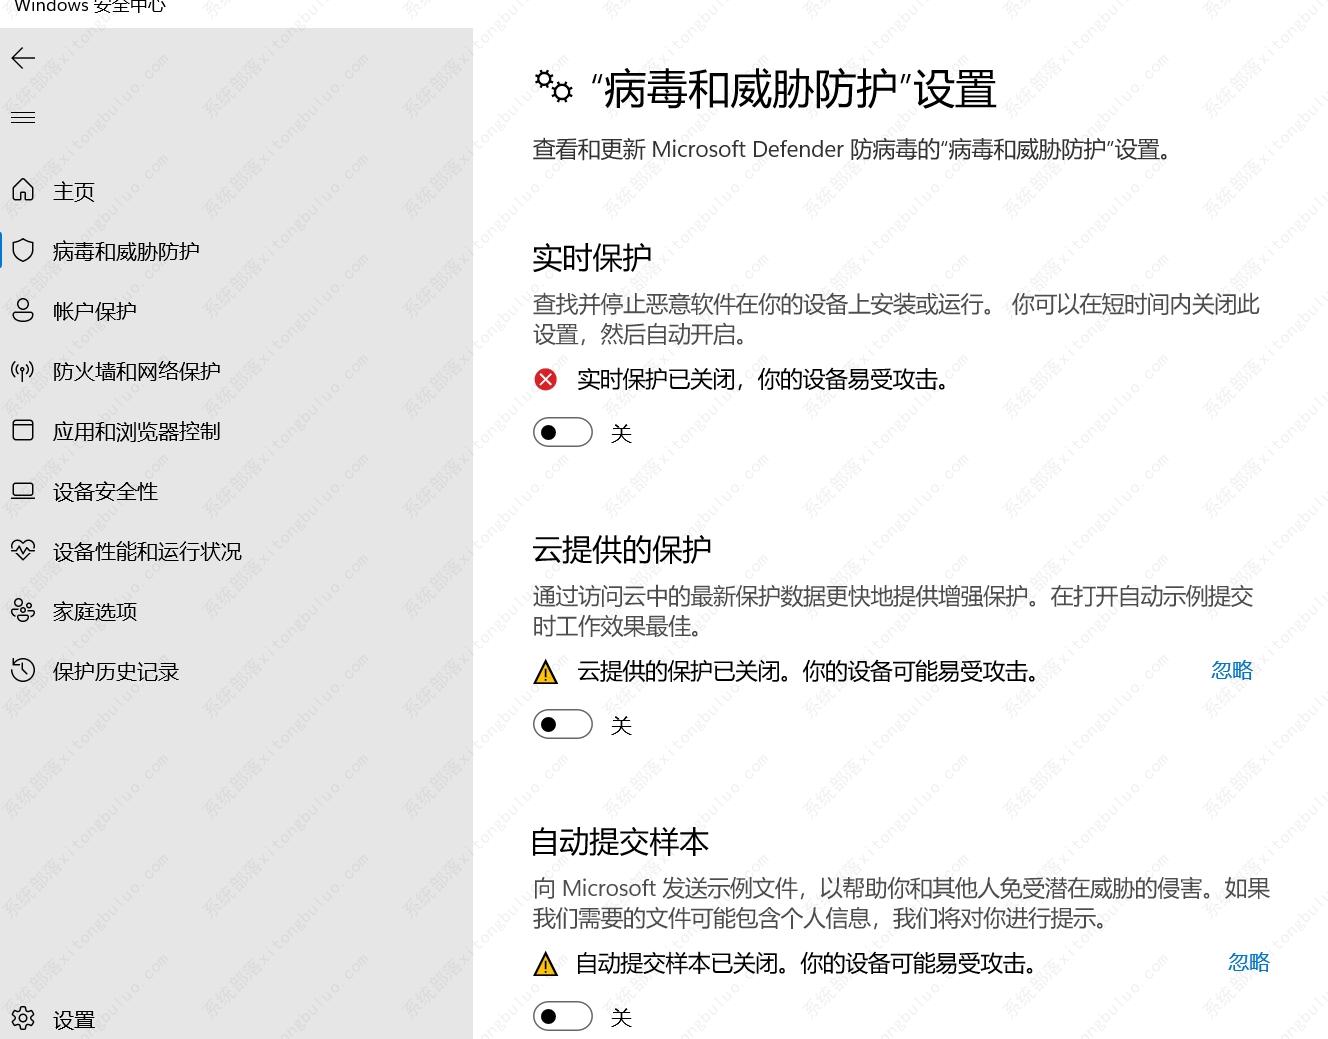
Task: Click the 设备安全性 laptop icon
Action: pos(23,491)
